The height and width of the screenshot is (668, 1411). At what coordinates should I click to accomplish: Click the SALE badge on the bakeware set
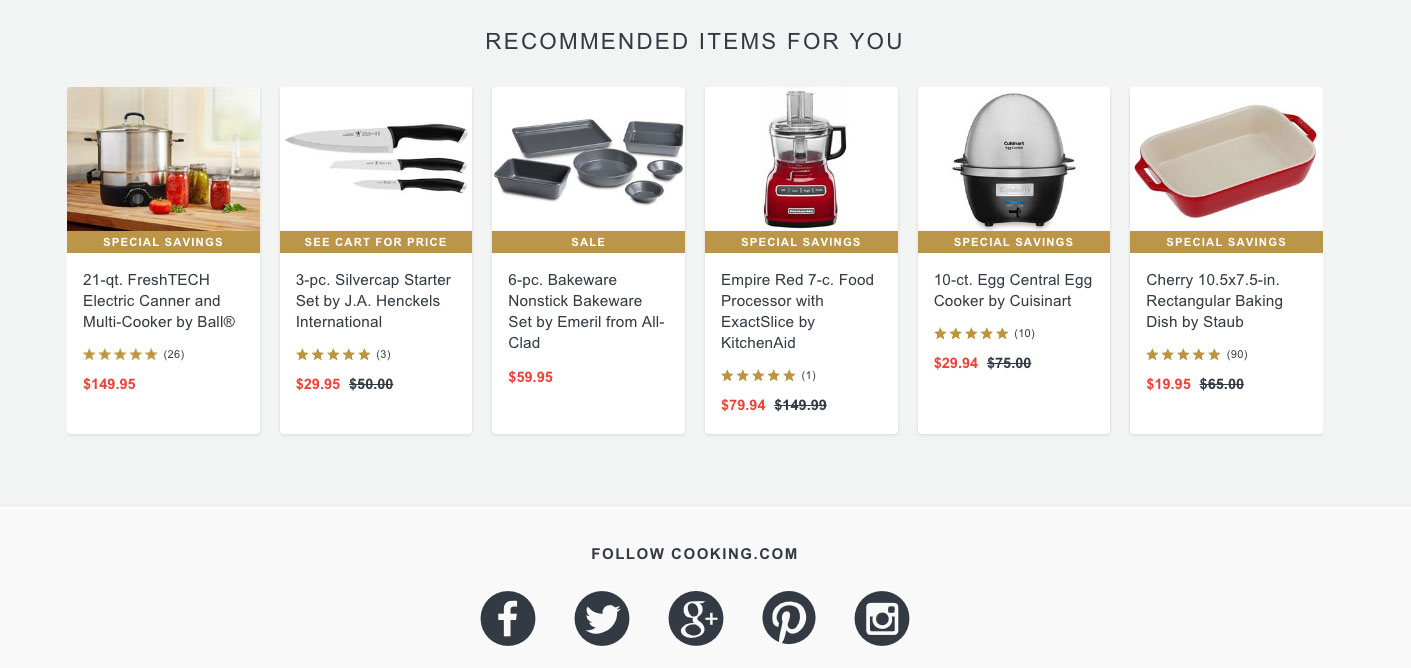coord(588,241)
